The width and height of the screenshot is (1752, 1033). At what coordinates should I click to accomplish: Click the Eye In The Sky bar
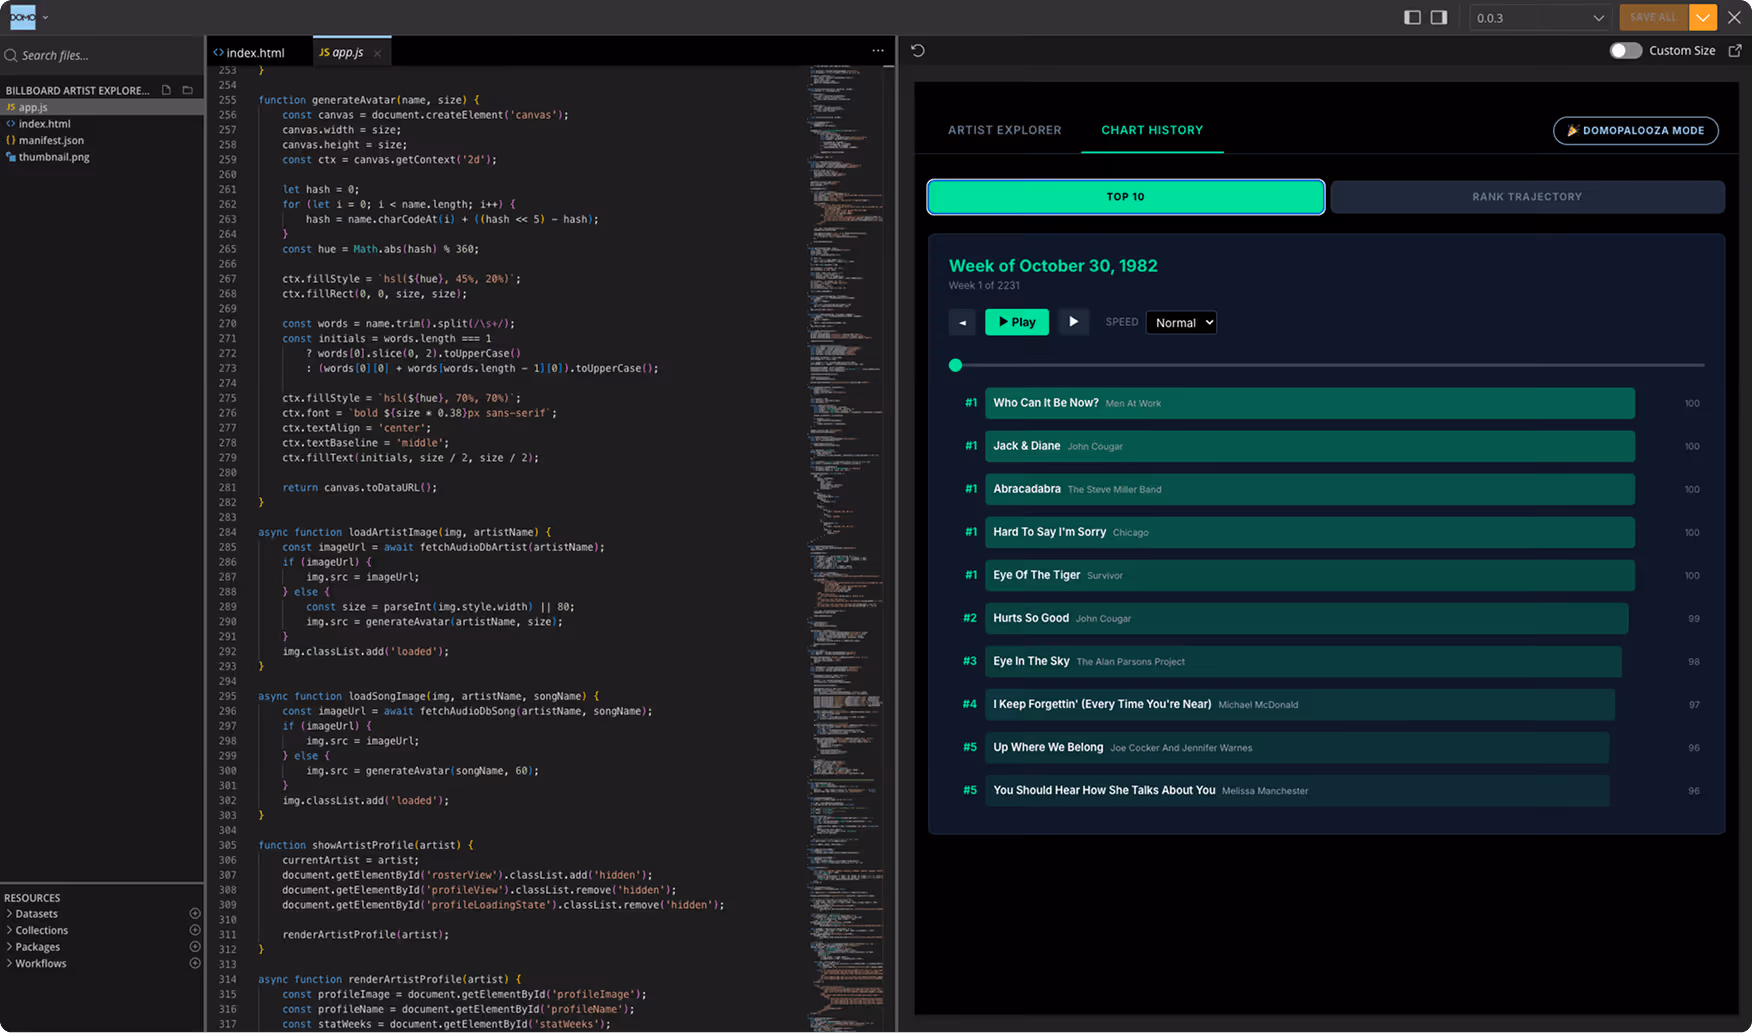1303,661
